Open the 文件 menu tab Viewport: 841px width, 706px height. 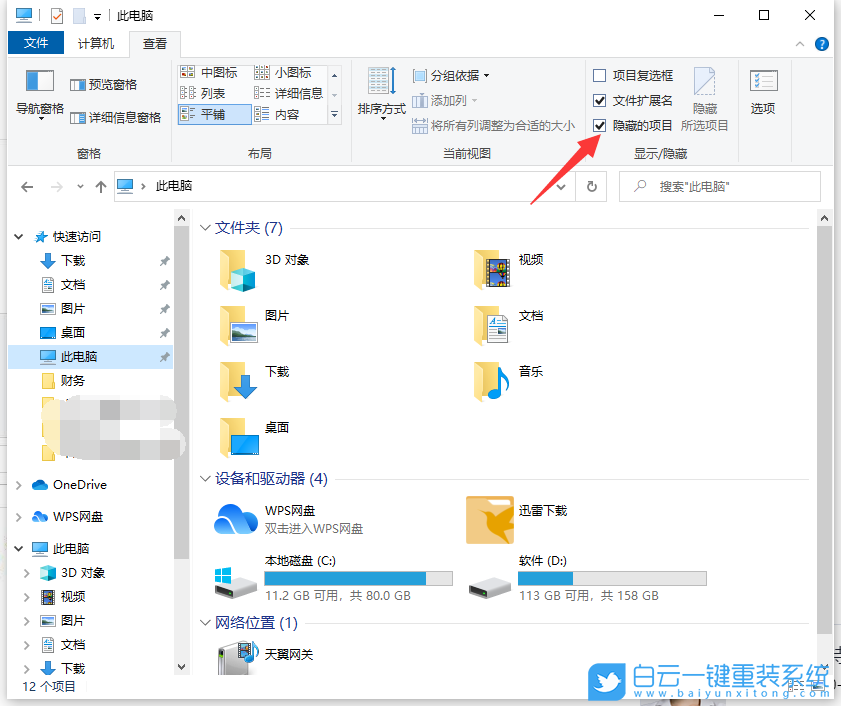[36, 43]
